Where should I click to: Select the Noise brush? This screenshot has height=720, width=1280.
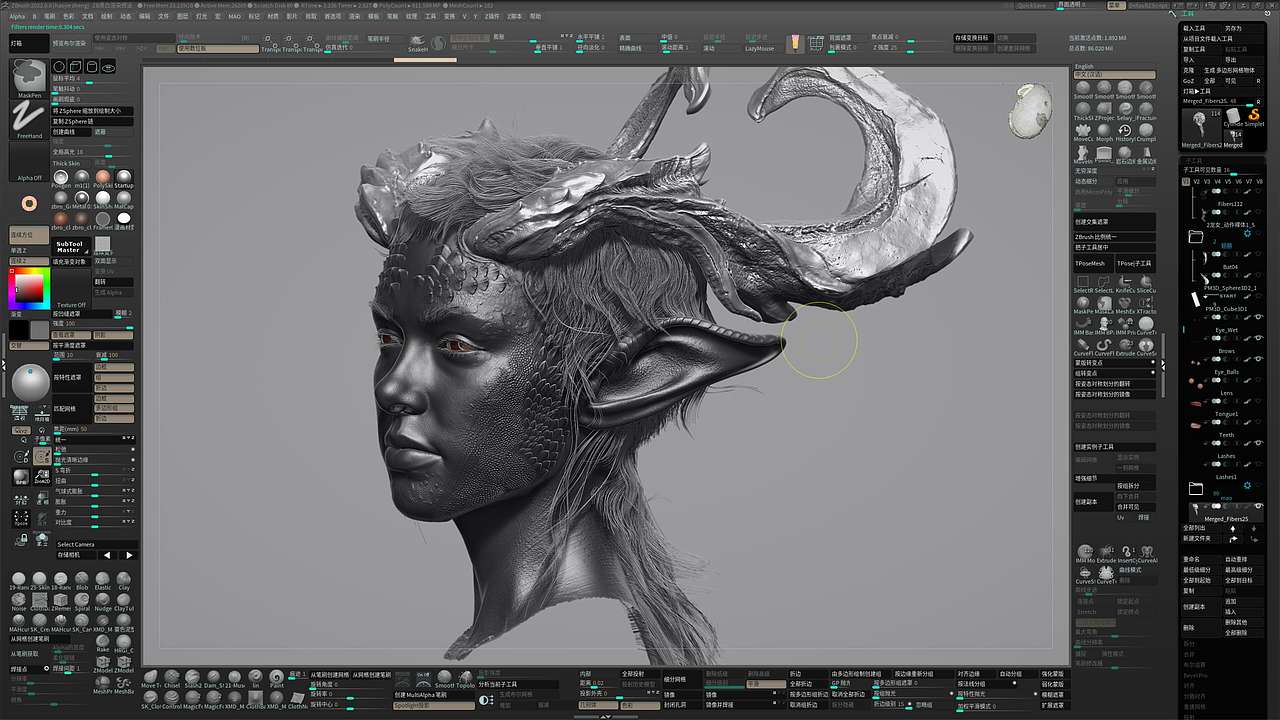tap(19, 602)
